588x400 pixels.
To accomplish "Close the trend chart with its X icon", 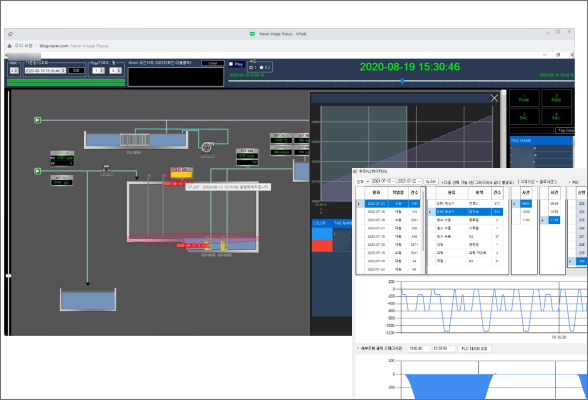I will 494,98.
